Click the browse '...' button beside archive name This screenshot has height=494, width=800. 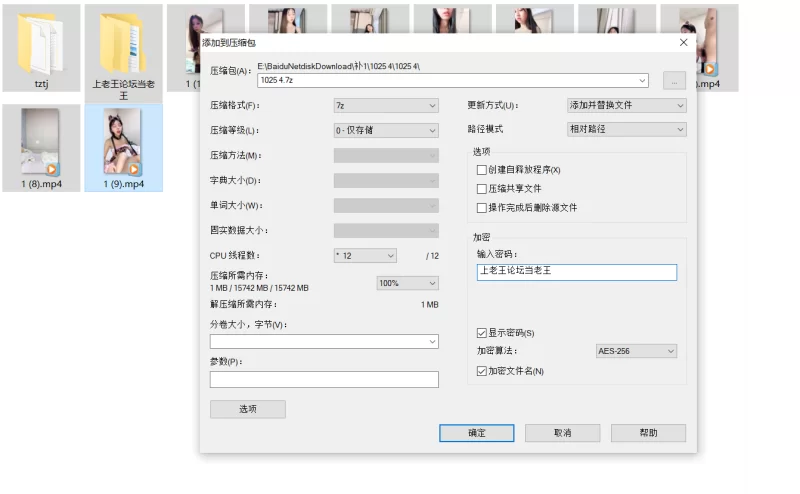click(674, 81)
